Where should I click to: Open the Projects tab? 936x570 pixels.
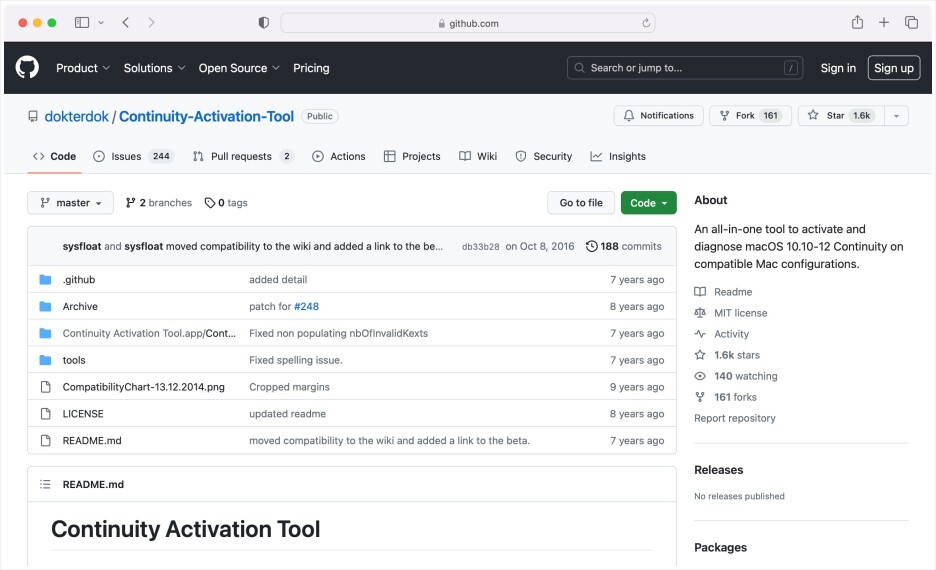(412, 156)
